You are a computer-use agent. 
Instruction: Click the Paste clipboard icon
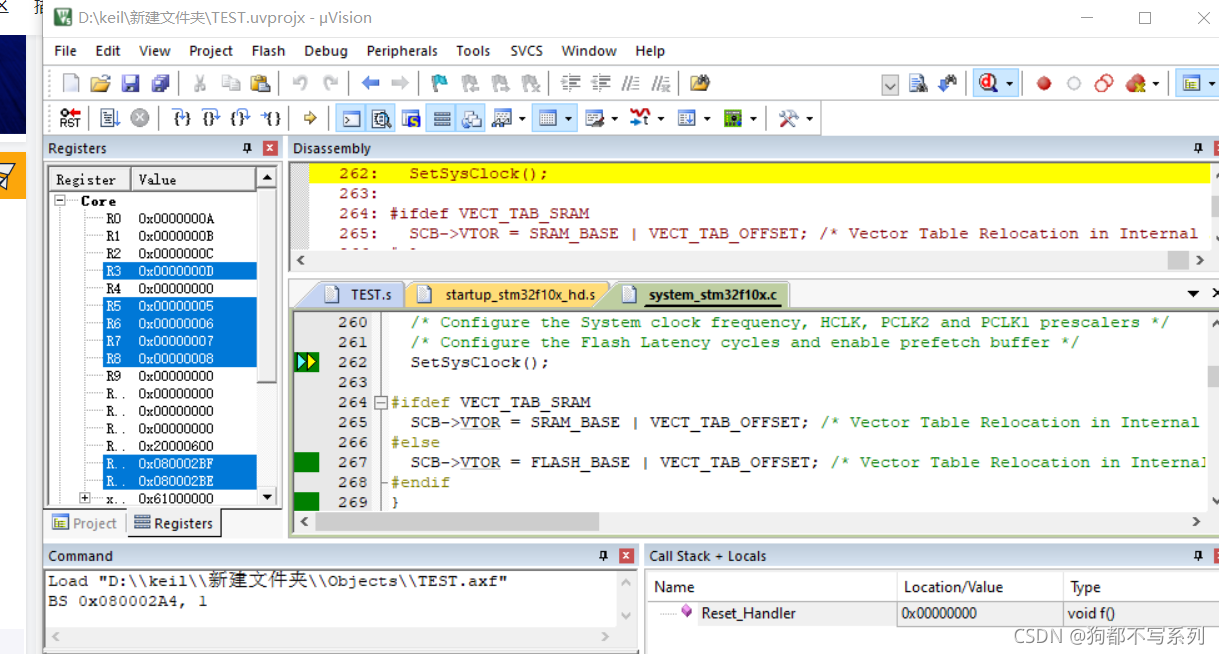261,83
